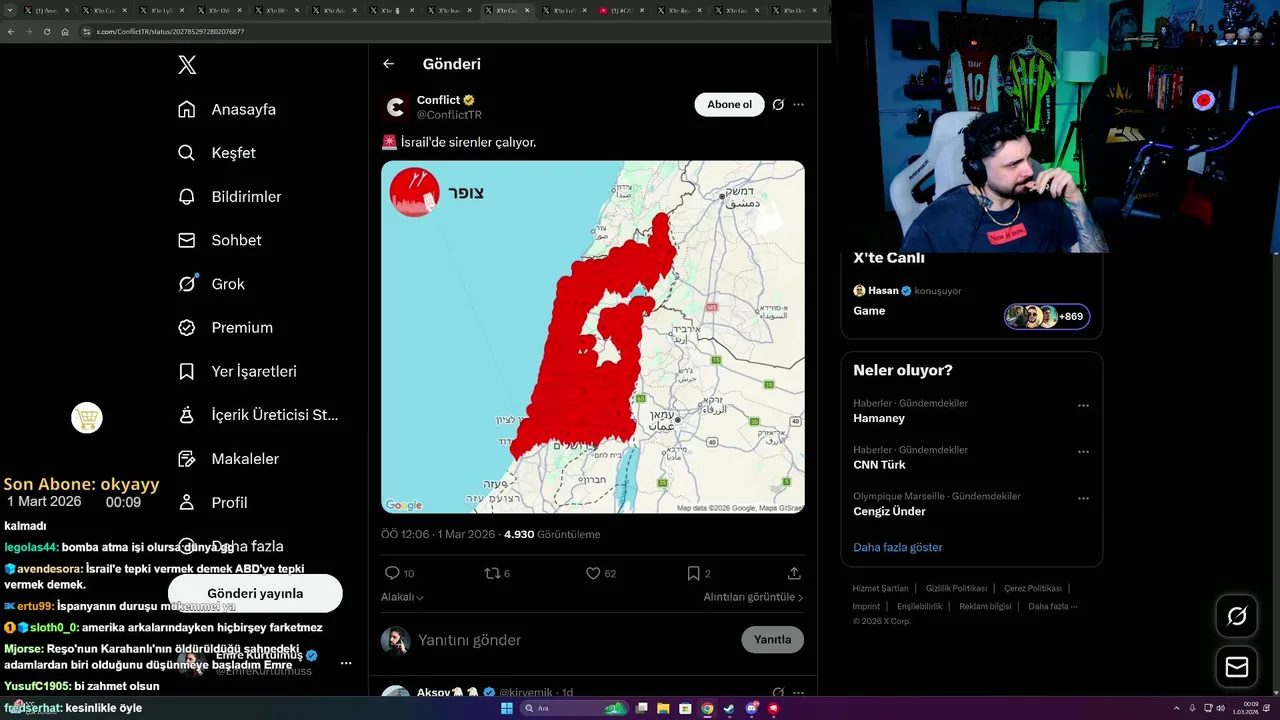The width and height of the screenshot is (1280, 720).
Task: Click the Gönderi yayınla button
Action: coord(255,593)
